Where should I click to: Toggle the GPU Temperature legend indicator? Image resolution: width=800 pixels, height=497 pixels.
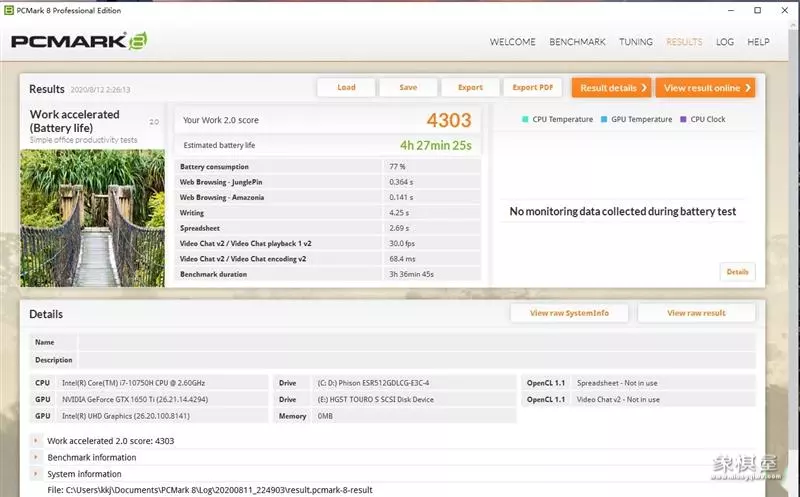604,120
